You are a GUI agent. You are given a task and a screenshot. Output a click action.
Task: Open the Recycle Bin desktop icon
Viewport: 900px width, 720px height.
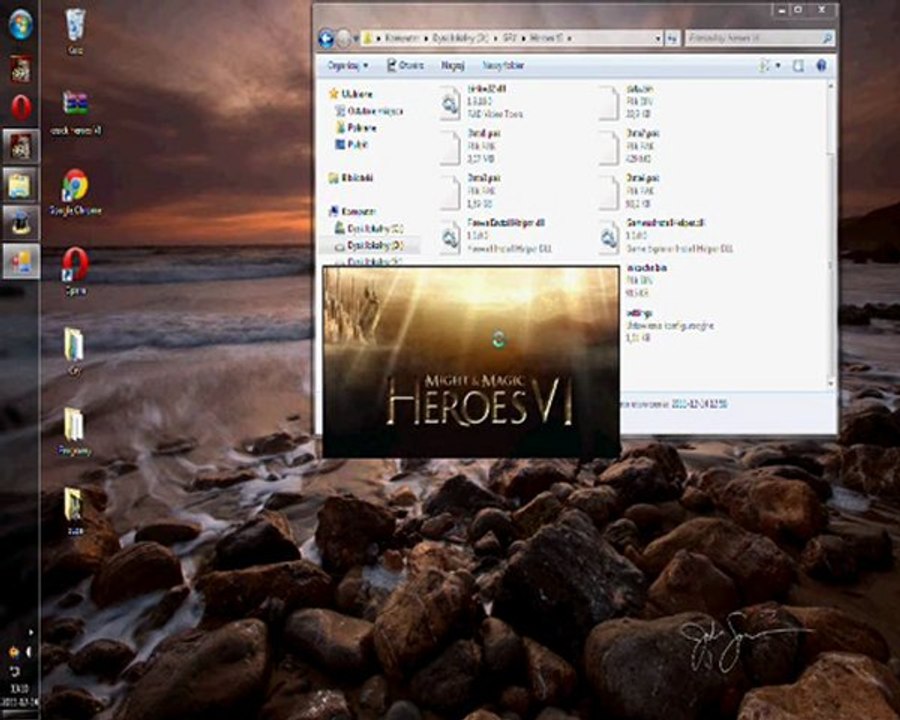[75, 32]
